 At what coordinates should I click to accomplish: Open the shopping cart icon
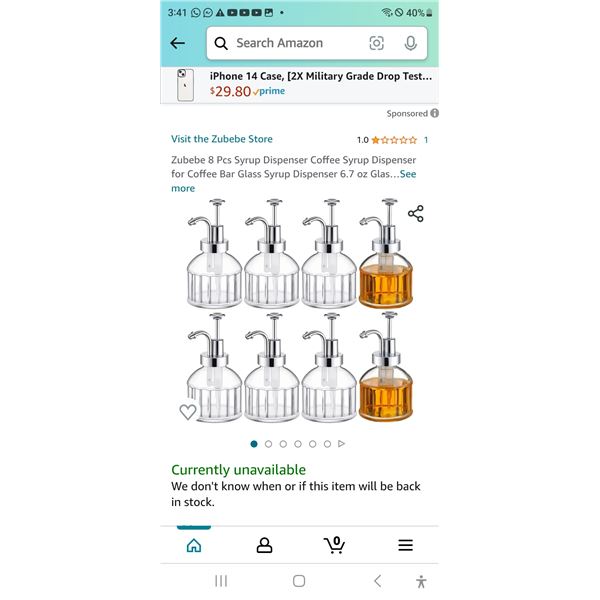pos(335,545)
